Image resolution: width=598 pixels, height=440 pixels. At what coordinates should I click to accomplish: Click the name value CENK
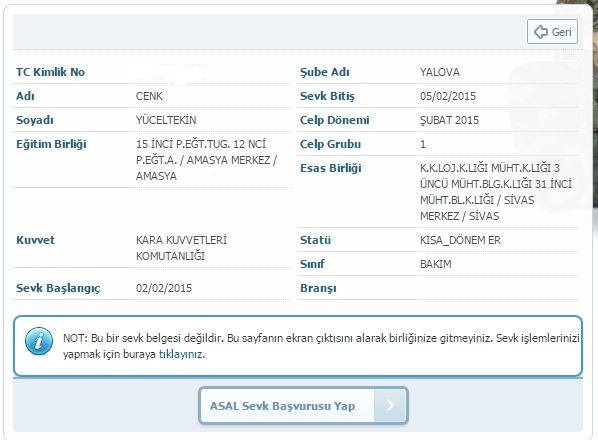(x=149, y=96)
